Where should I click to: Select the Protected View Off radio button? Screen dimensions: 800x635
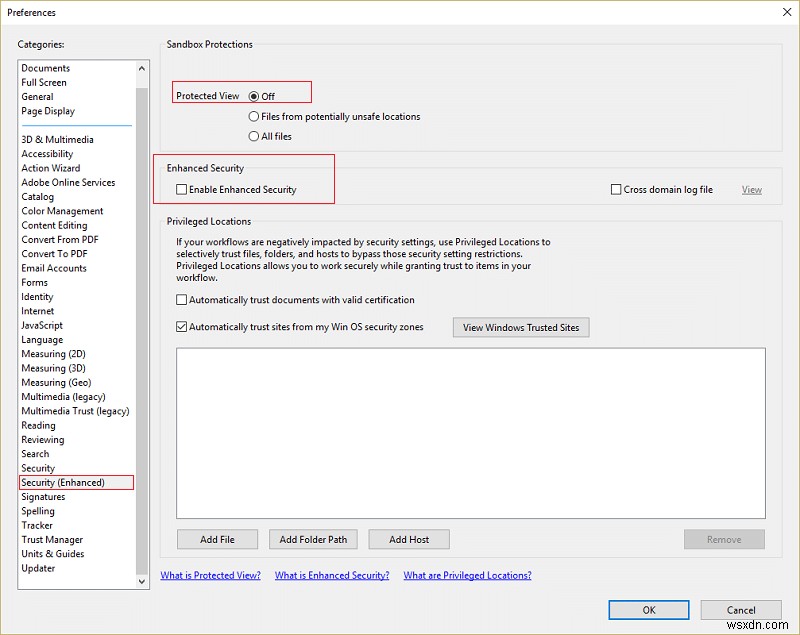pos(254,96)
